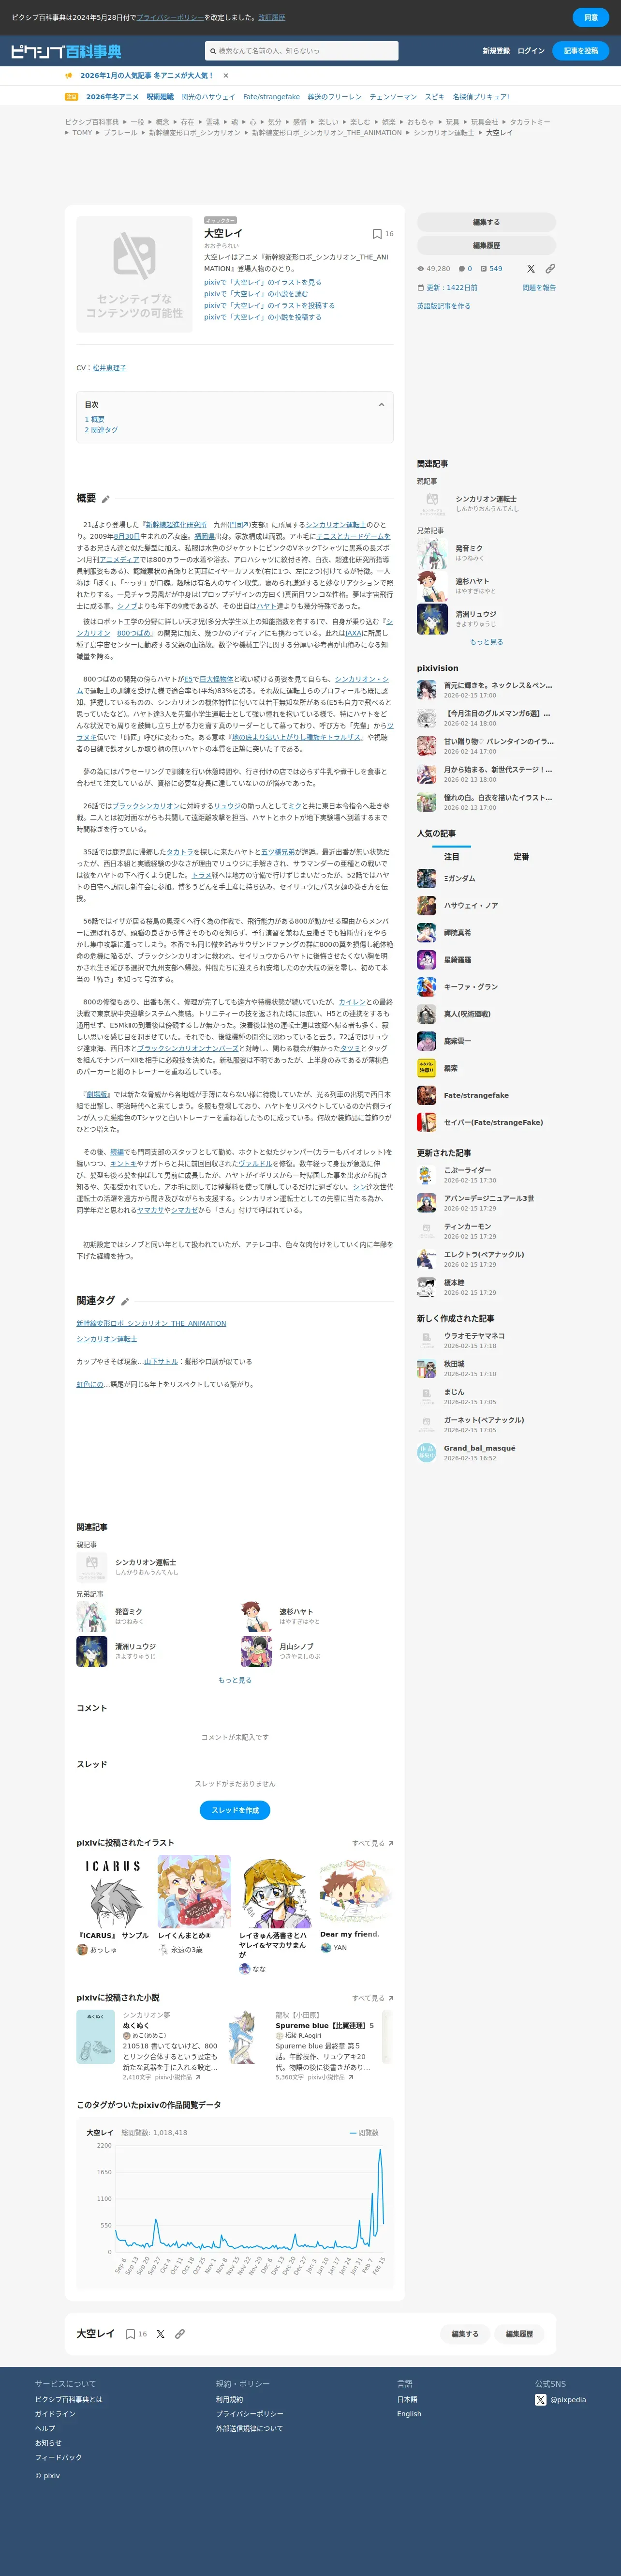Switch to the 注目 tab in popular articles
The height and width of the screenshot is (2576, 621).
452,857
